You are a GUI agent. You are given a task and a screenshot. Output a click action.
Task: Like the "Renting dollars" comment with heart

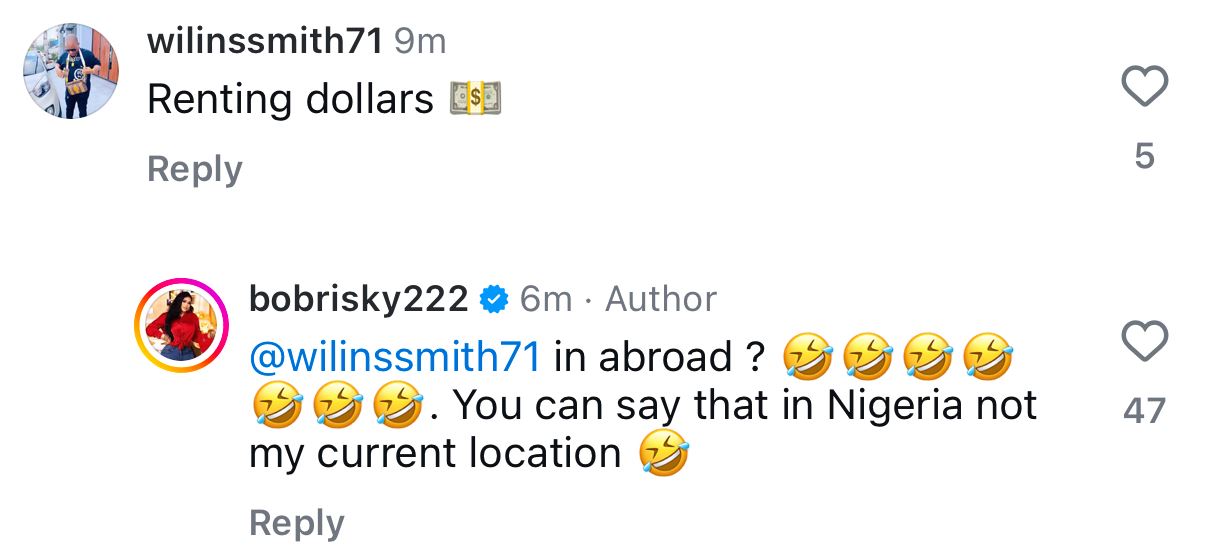pos(1145,86)
